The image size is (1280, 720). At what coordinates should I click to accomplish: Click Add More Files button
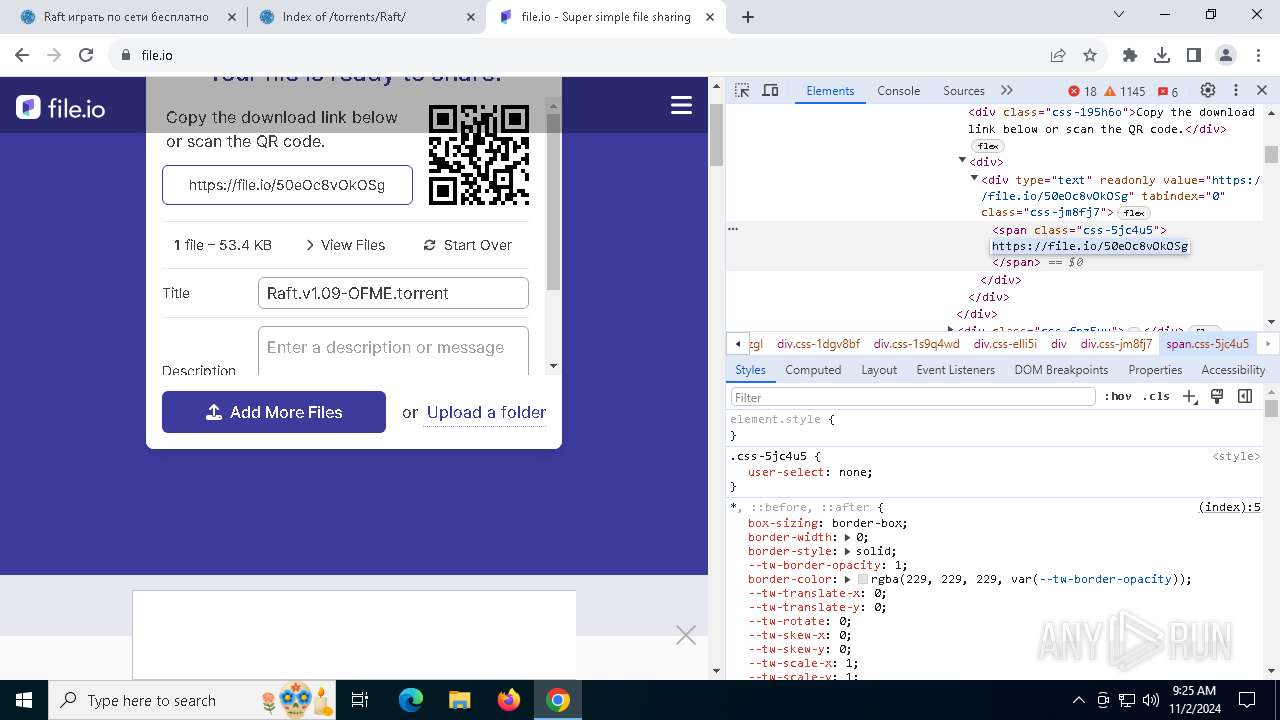[274, 412]
